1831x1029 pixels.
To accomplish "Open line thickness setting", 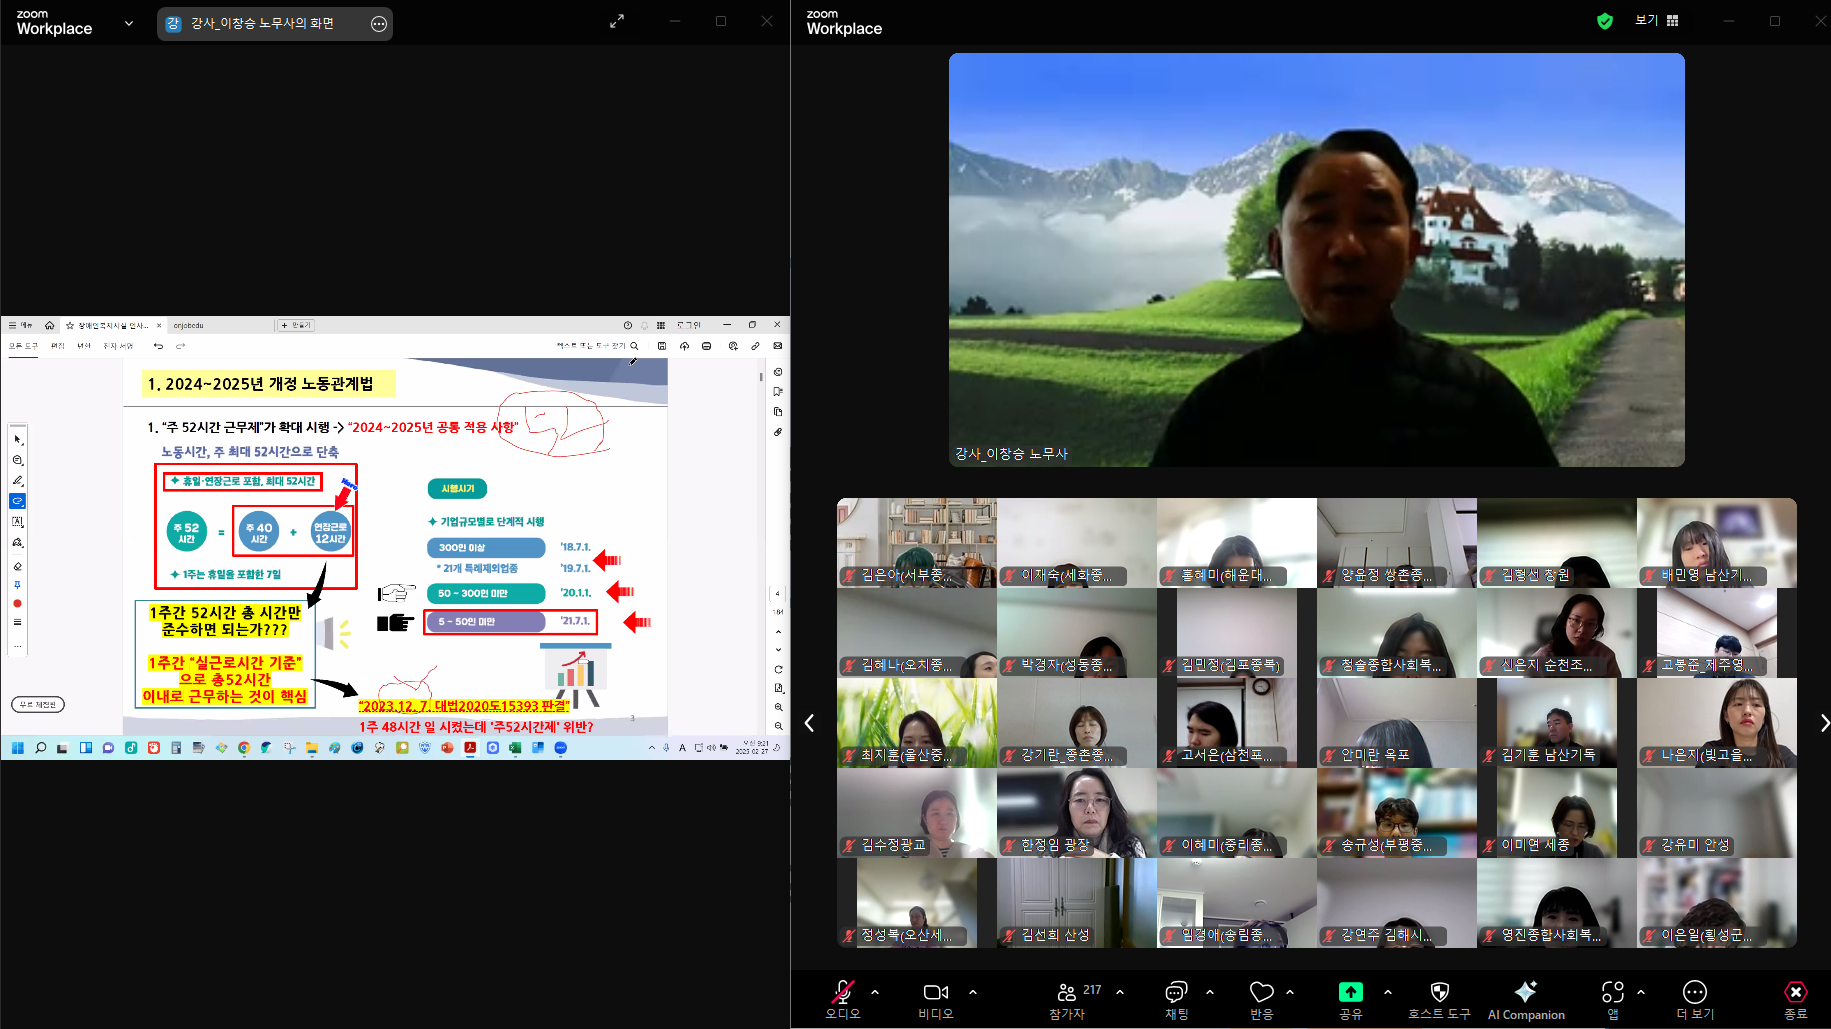I will (17, 622).
